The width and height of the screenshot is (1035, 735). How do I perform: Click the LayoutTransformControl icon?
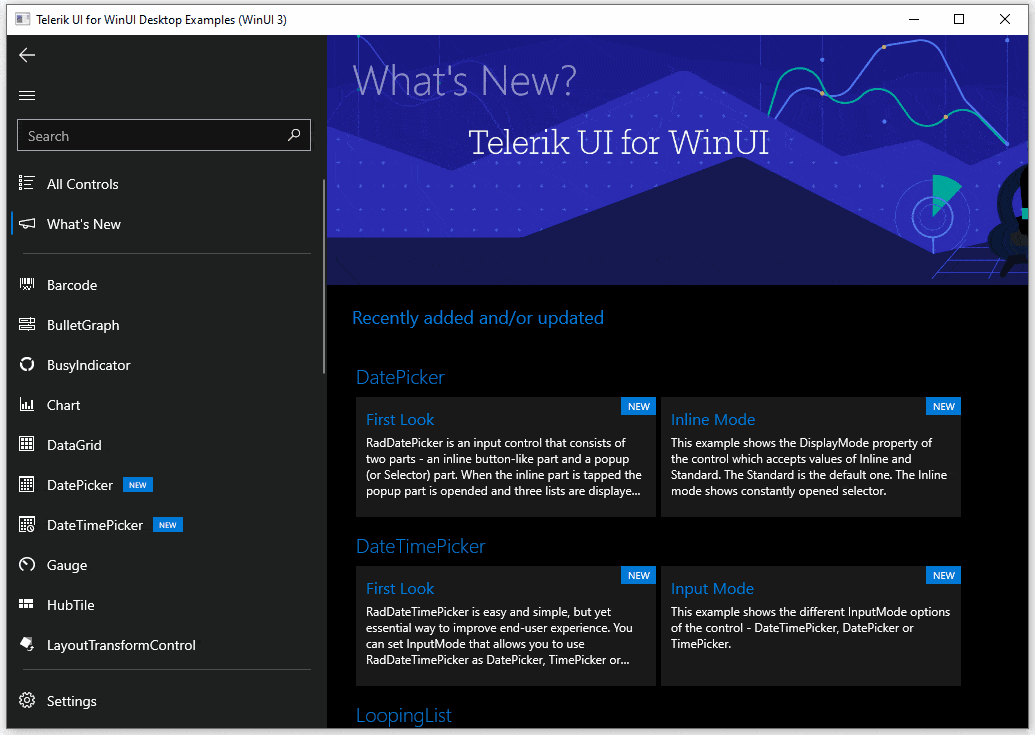tap(26, 644)
